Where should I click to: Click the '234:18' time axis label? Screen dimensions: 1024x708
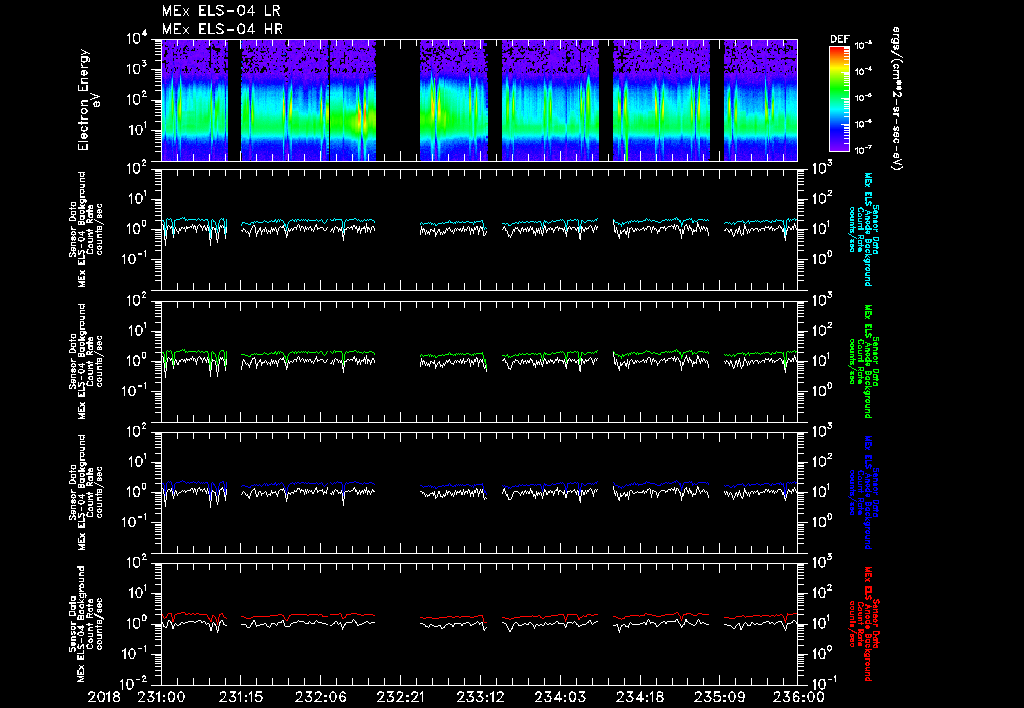coord(639,698)
